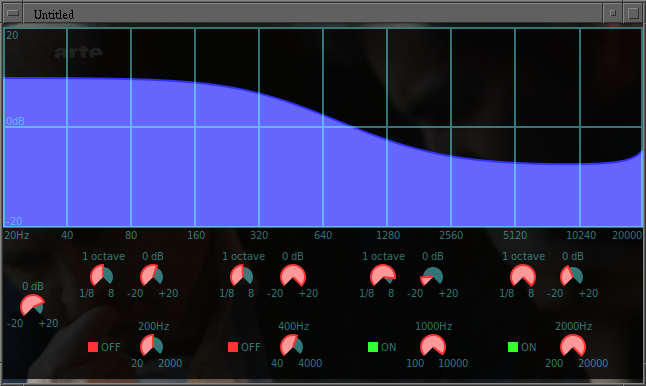646x386 pixels.
Task: Click the 0dB graph axis label
Action: pyautogui.click(x=15, y=121)
